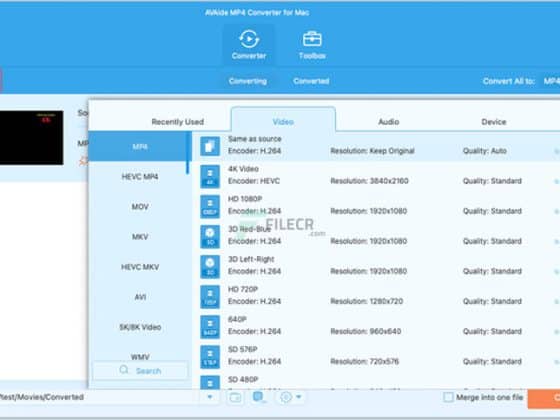Click the orange Convert button
The width and height of the screenshot is (560, 420).
click(x=544, y=398)
